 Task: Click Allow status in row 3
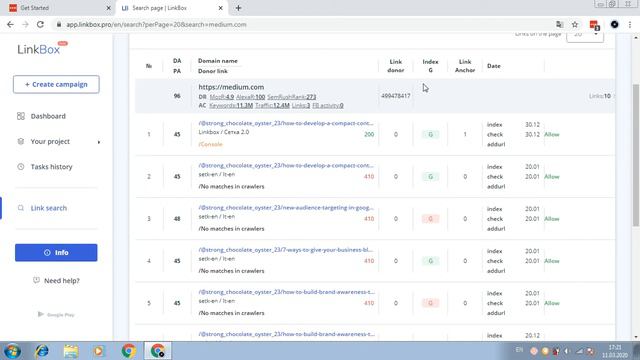552,219
